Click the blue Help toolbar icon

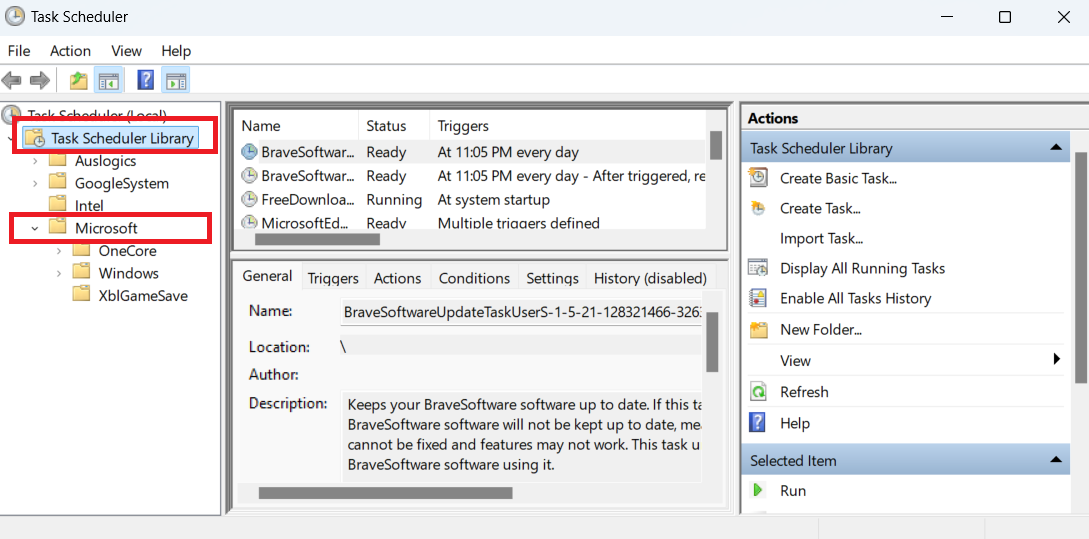click(145, 80)
